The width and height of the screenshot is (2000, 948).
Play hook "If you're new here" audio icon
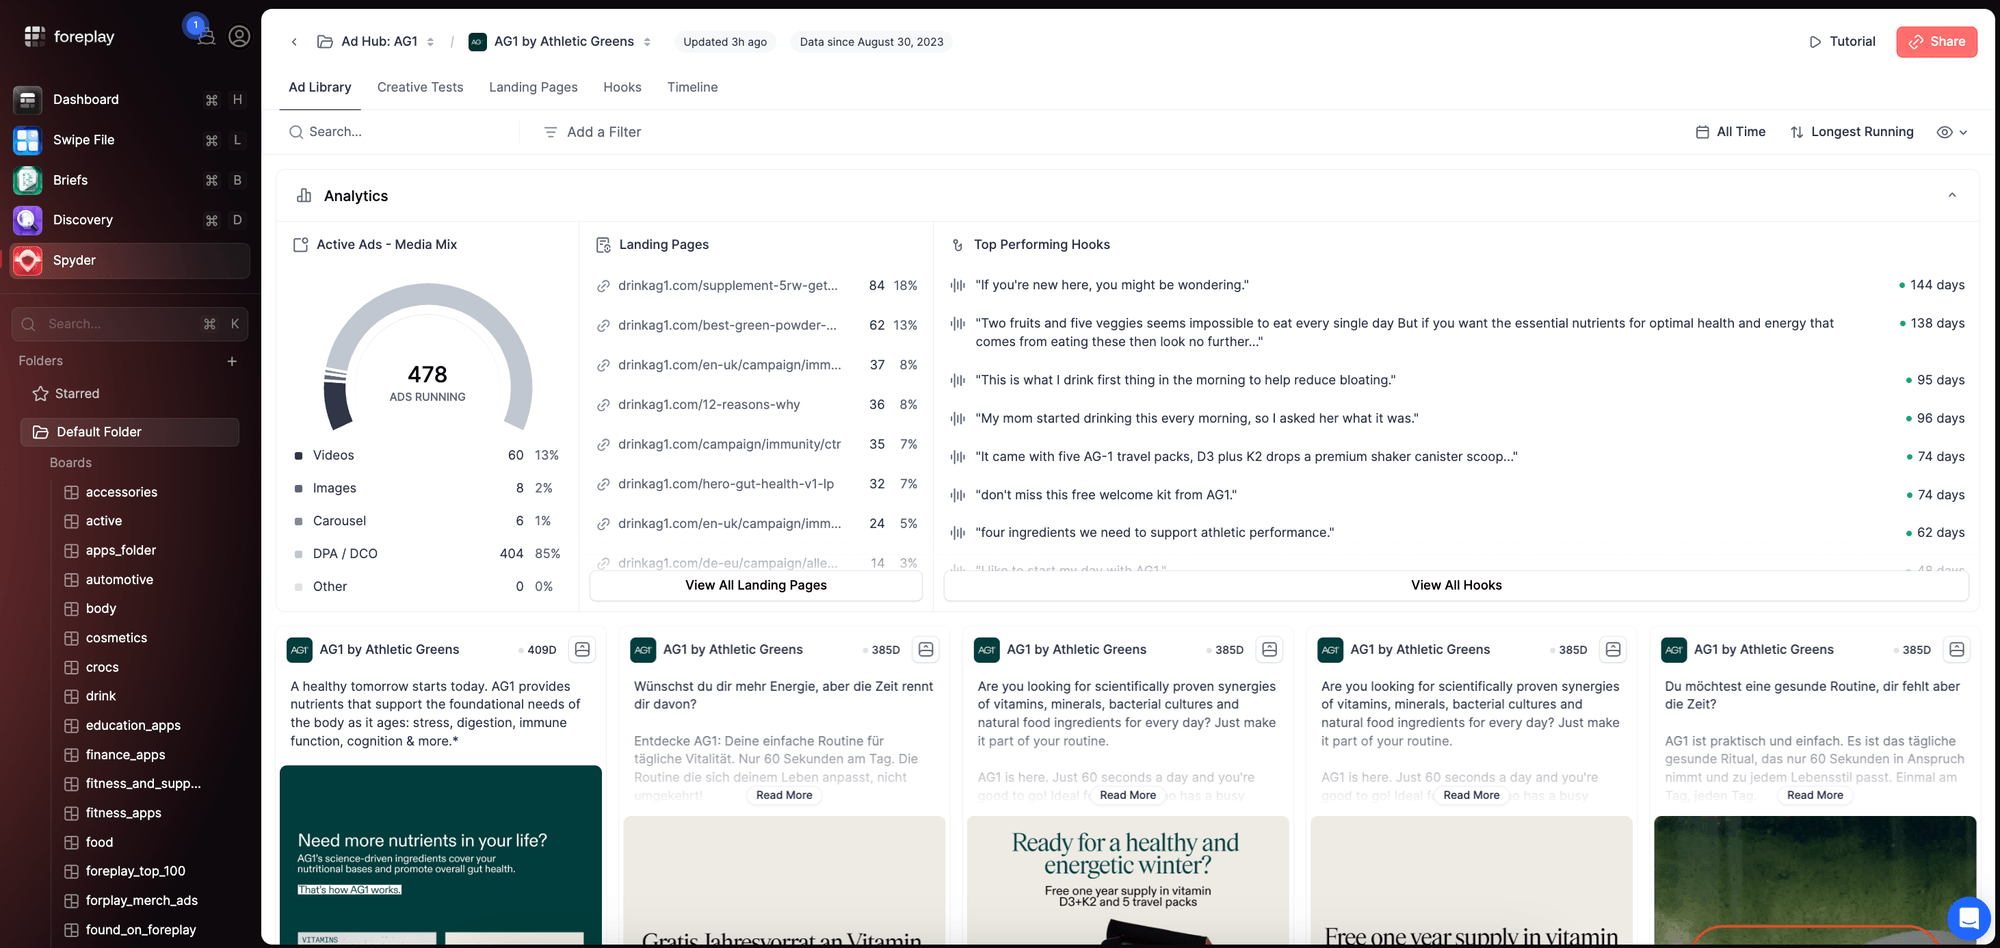click(x=958, y=285)
